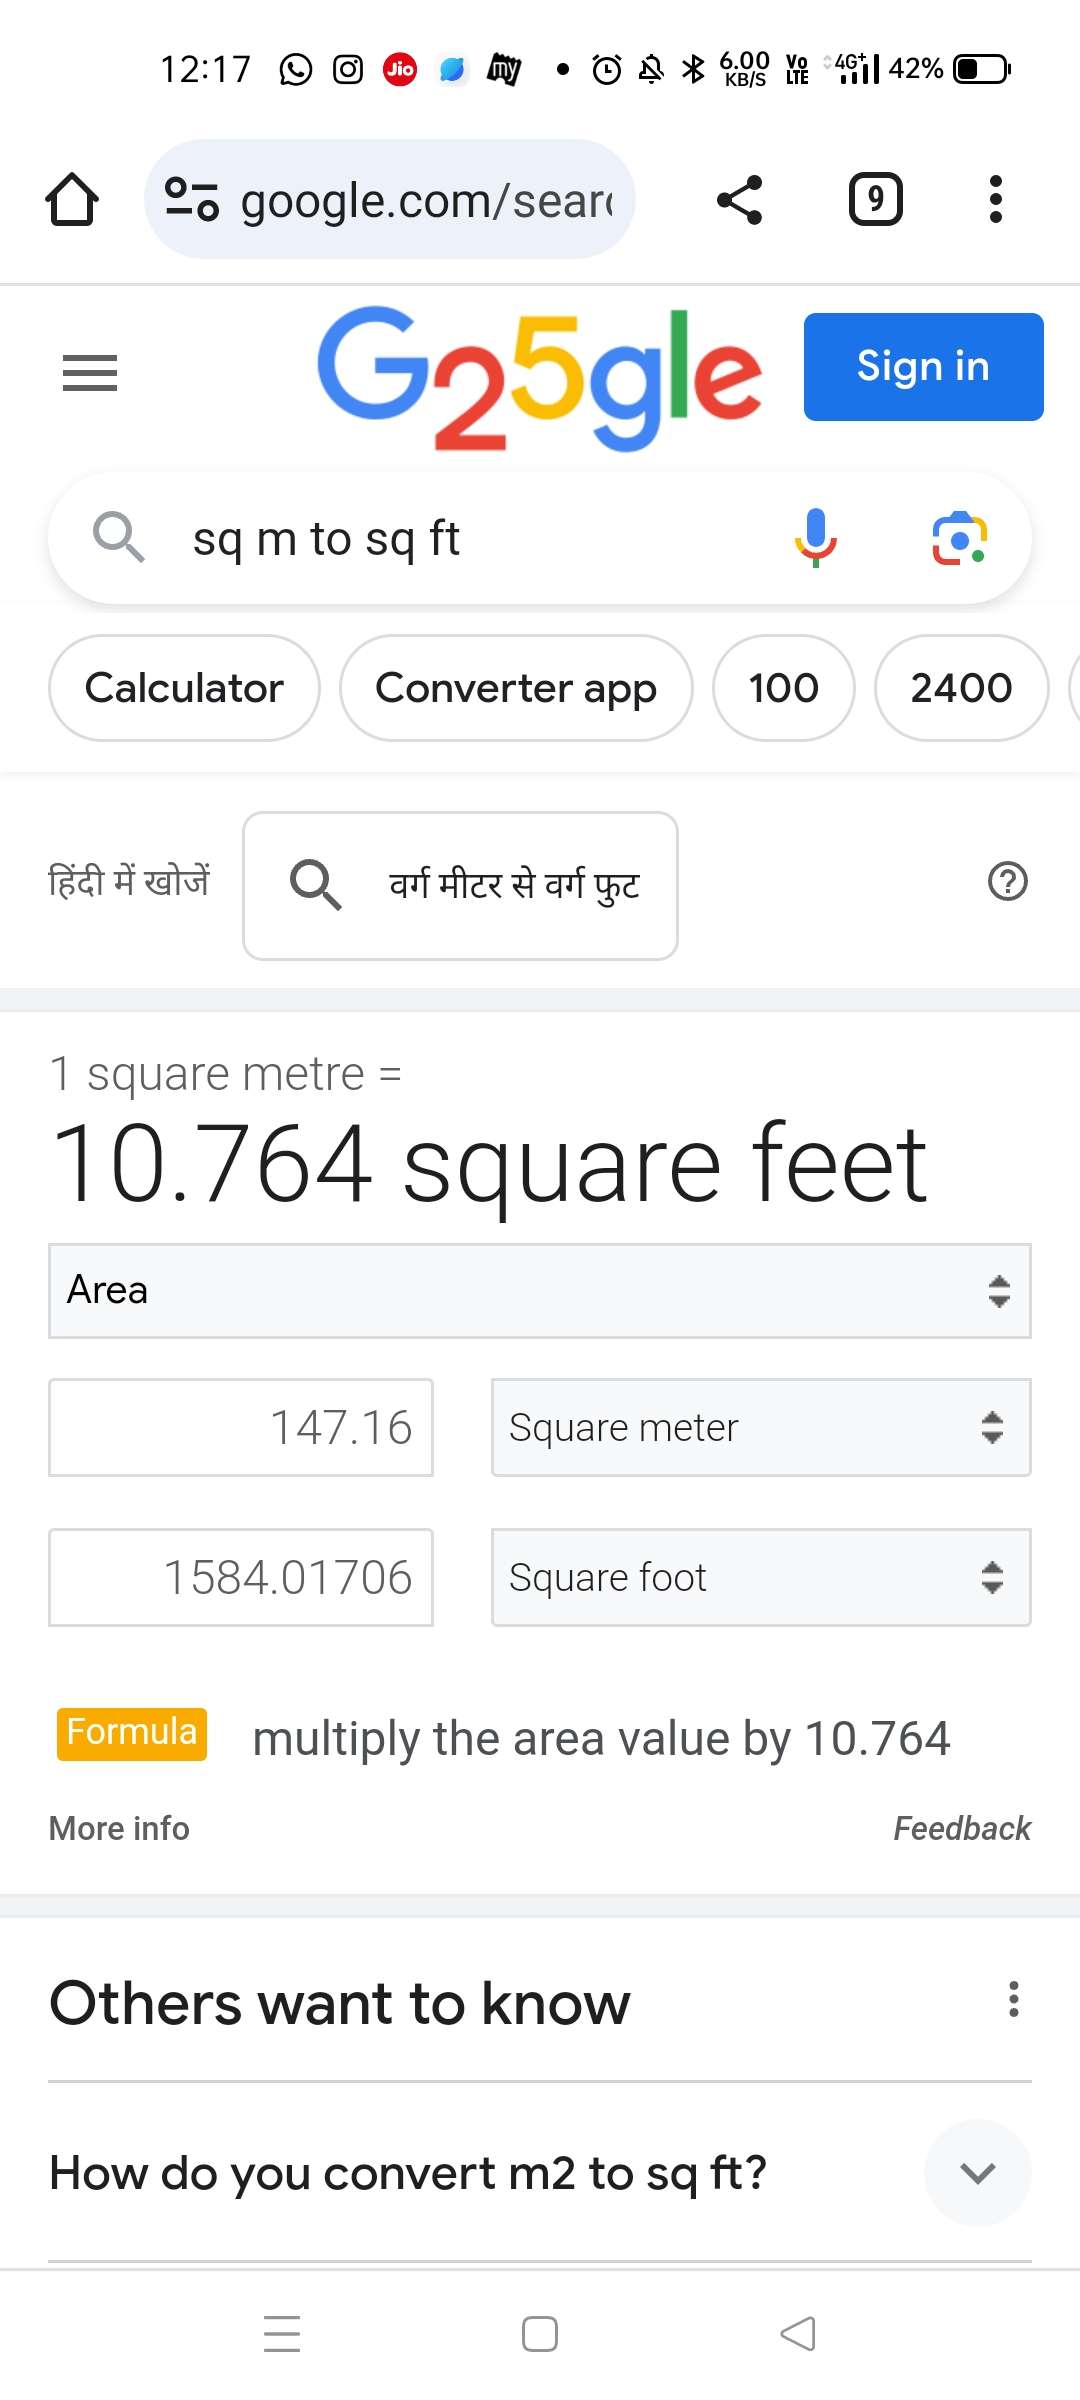The height and width of the screenshot is (2400, 1080).
Task: Open Google Lens camera search
Action: click(x=960, y=538)
